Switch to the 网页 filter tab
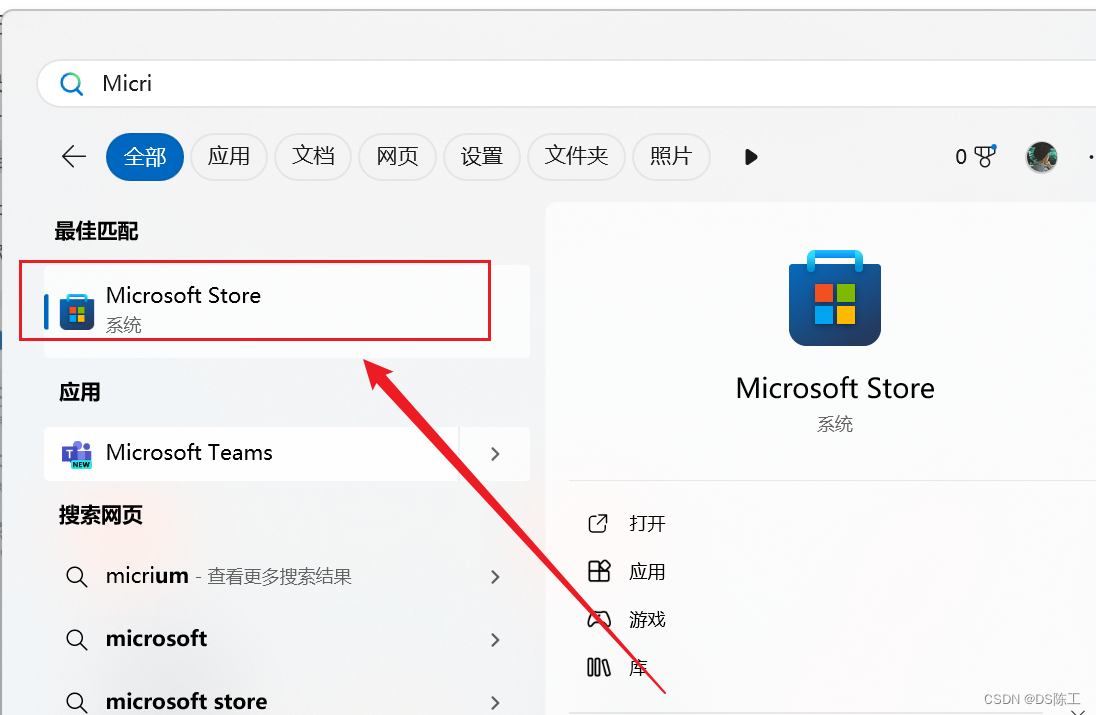The width and height of the screenshot is (1096, 715). (397, 157)
